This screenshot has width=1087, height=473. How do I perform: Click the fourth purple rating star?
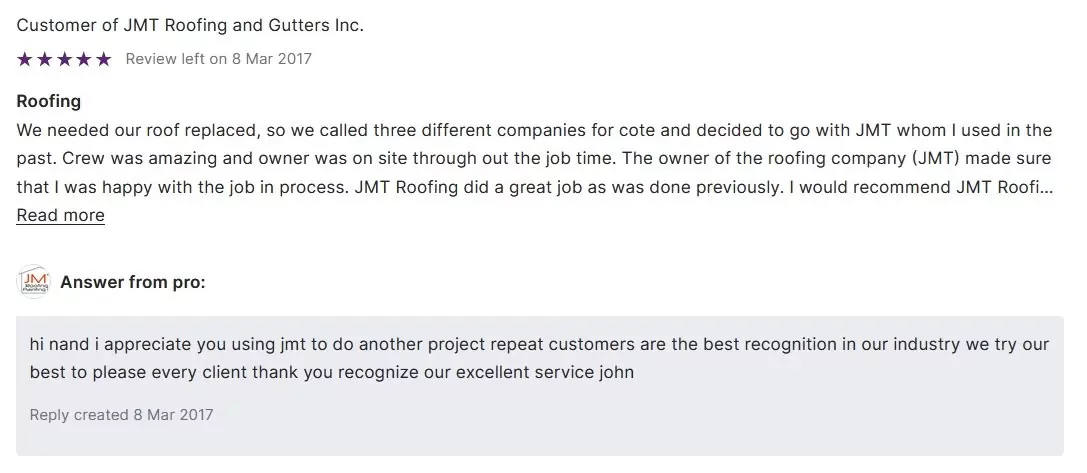[x=84, y=59]
